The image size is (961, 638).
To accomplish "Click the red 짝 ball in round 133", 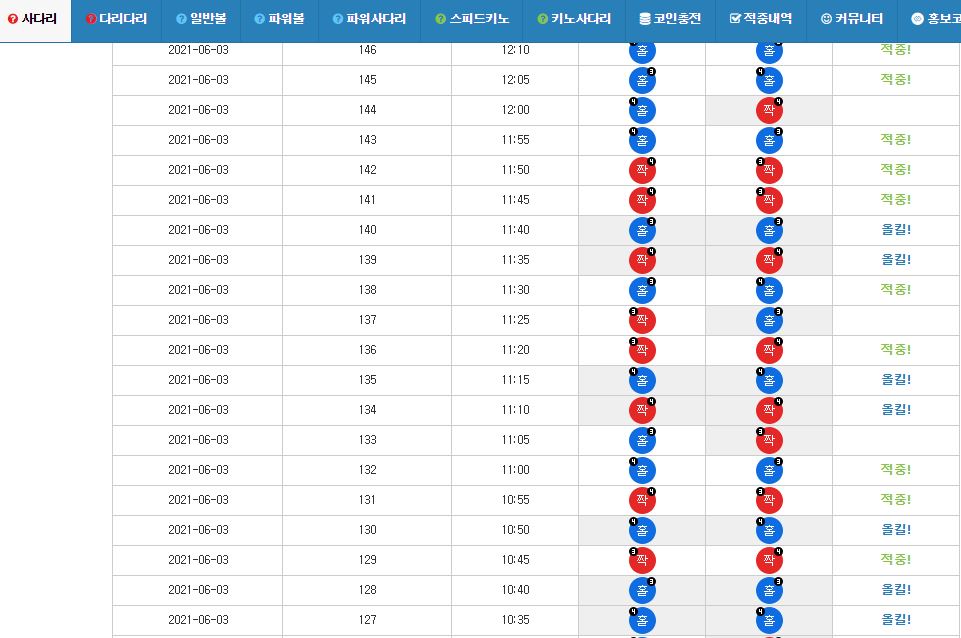I will pos(769,441).
